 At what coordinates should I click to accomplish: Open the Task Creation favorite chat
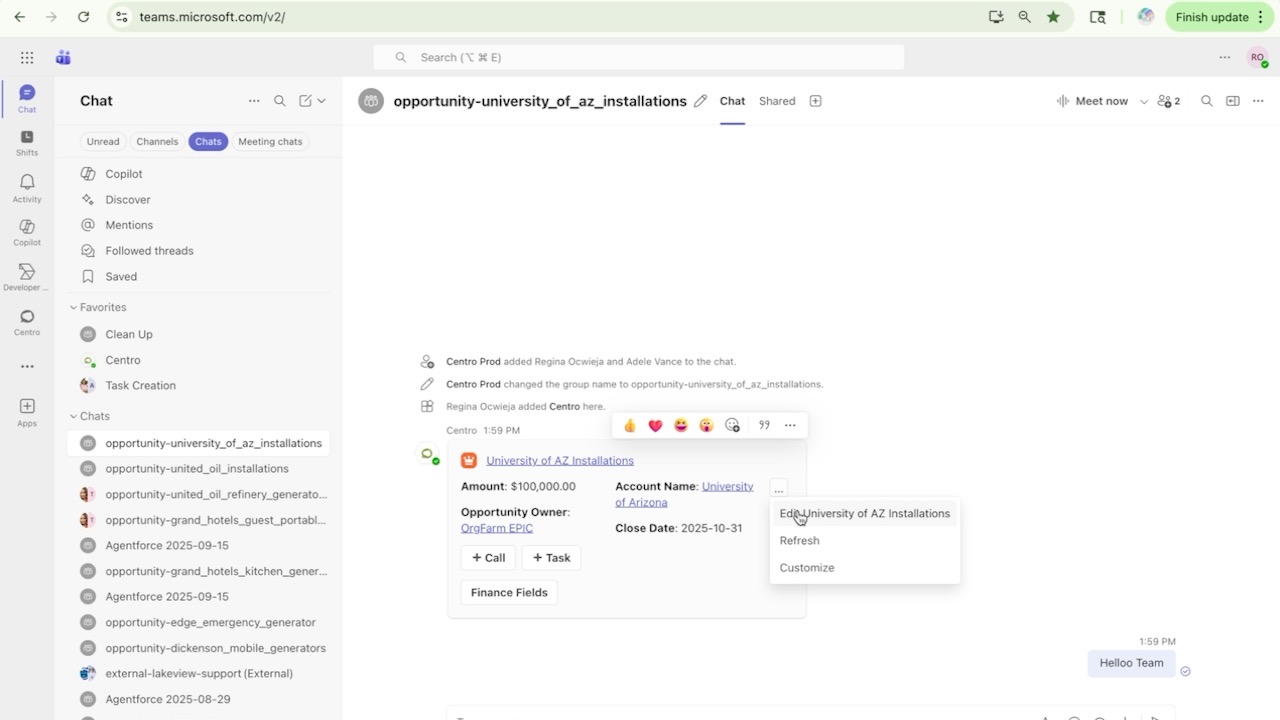[x=198, y=386]
